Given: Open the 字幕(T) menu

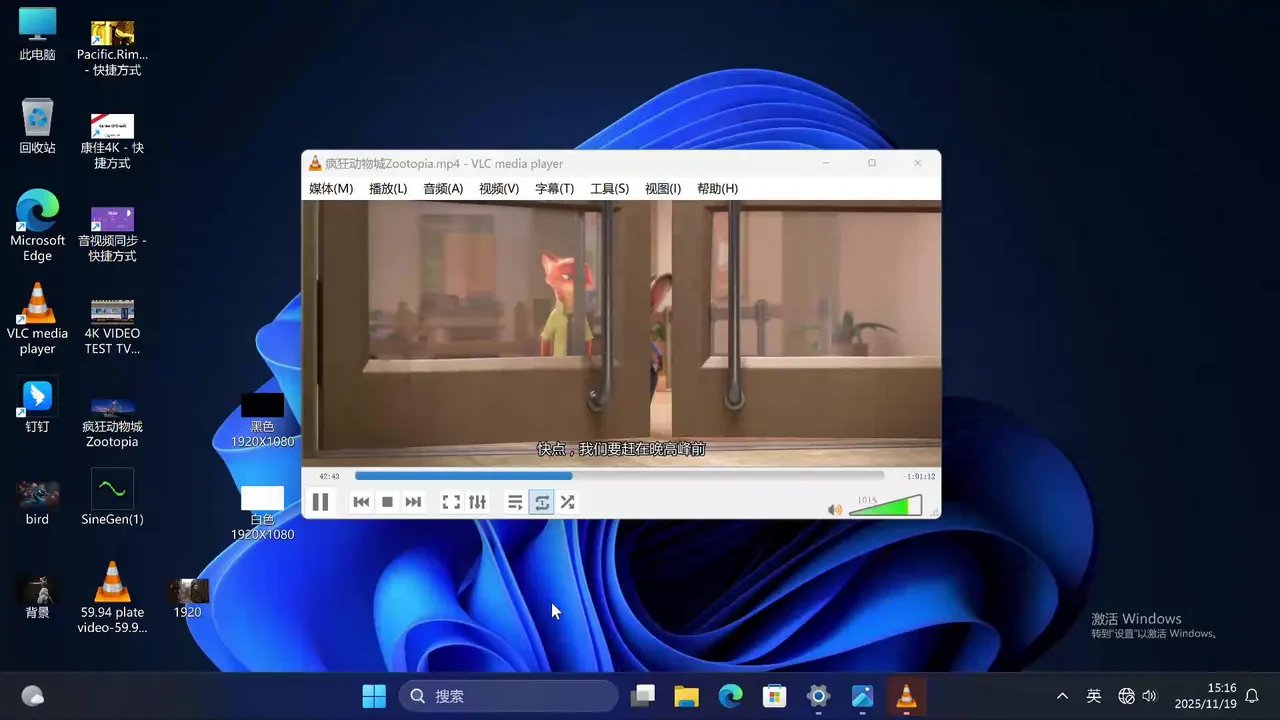Looking at the screenshot, I should tap(554, 188).
